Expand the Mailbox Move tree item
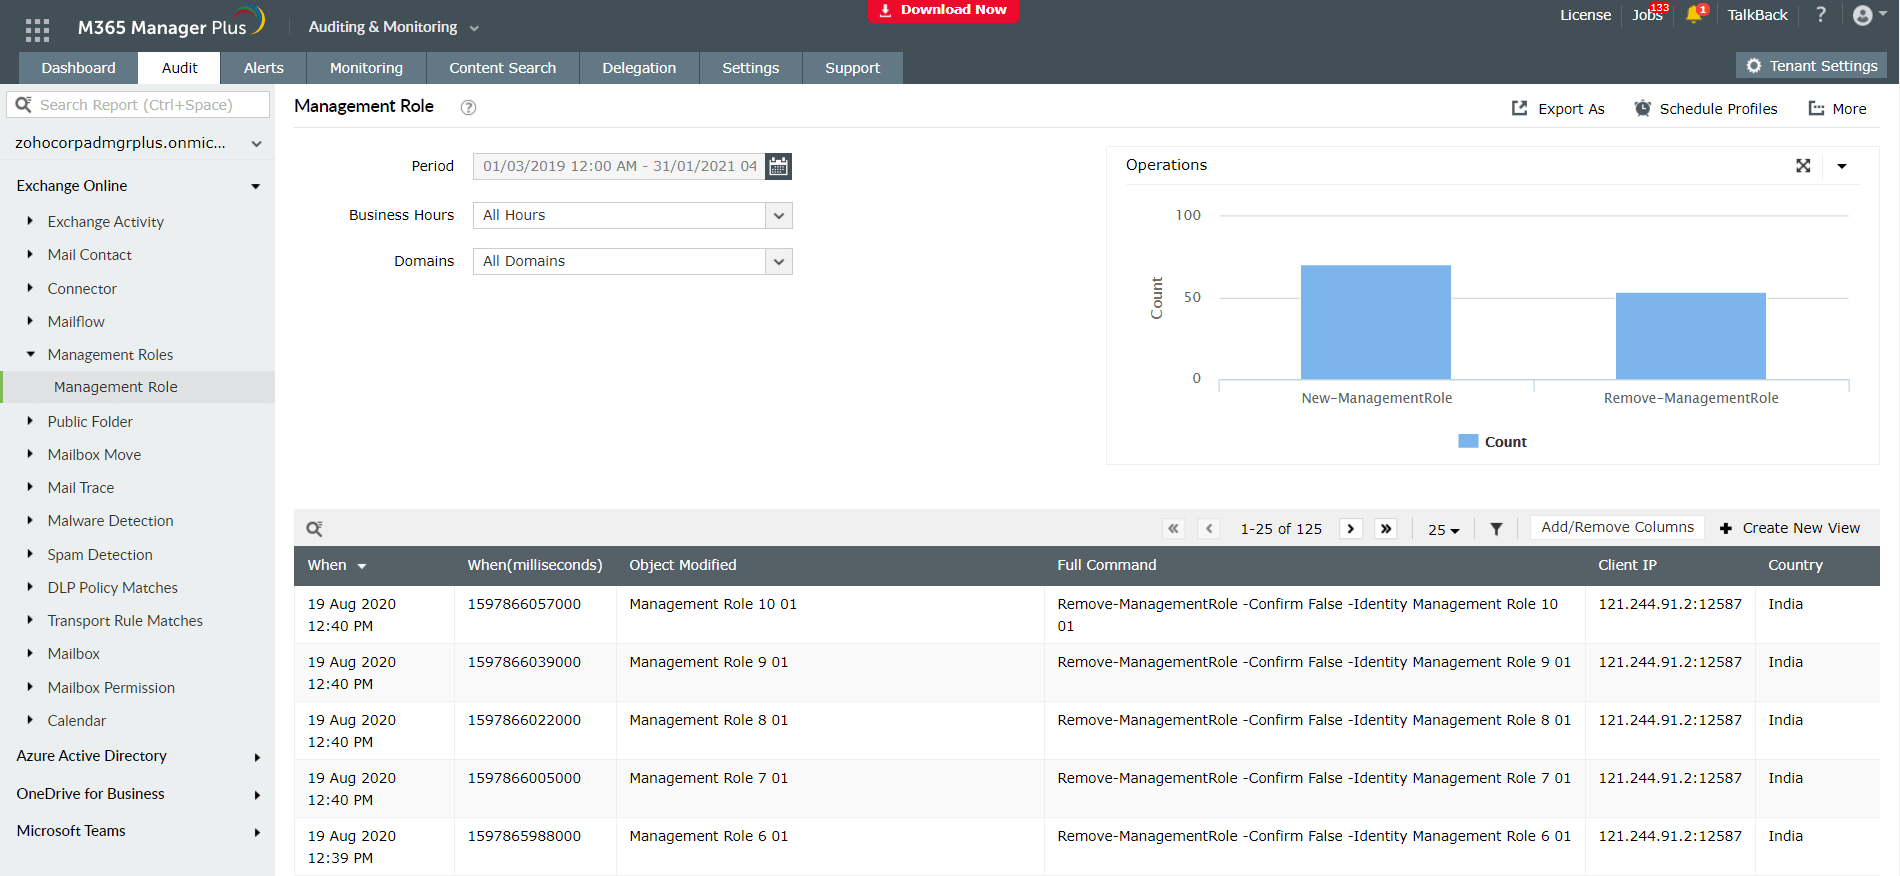 click(x=30, y=454)
